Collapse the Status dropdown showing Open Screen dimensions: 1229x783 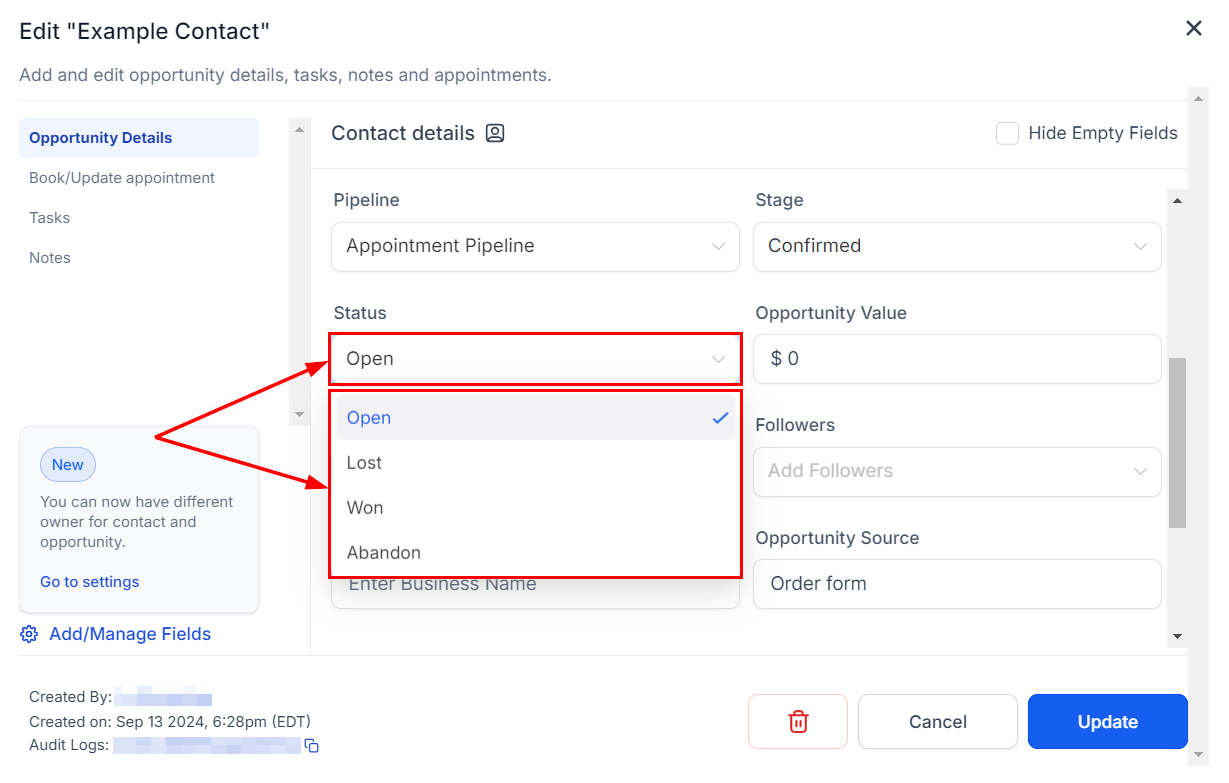coord(535,359)
